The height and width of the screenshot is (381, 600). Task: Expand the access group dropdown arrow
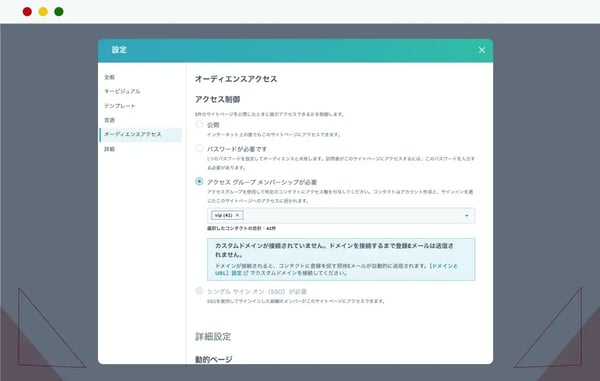466,216
